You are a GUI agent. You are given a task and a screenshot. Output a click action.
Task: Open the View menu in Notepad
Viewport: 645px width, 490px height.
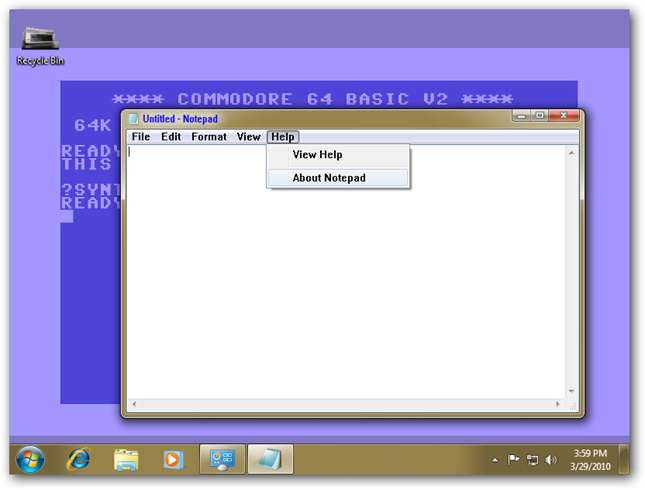tap(248, 137)
